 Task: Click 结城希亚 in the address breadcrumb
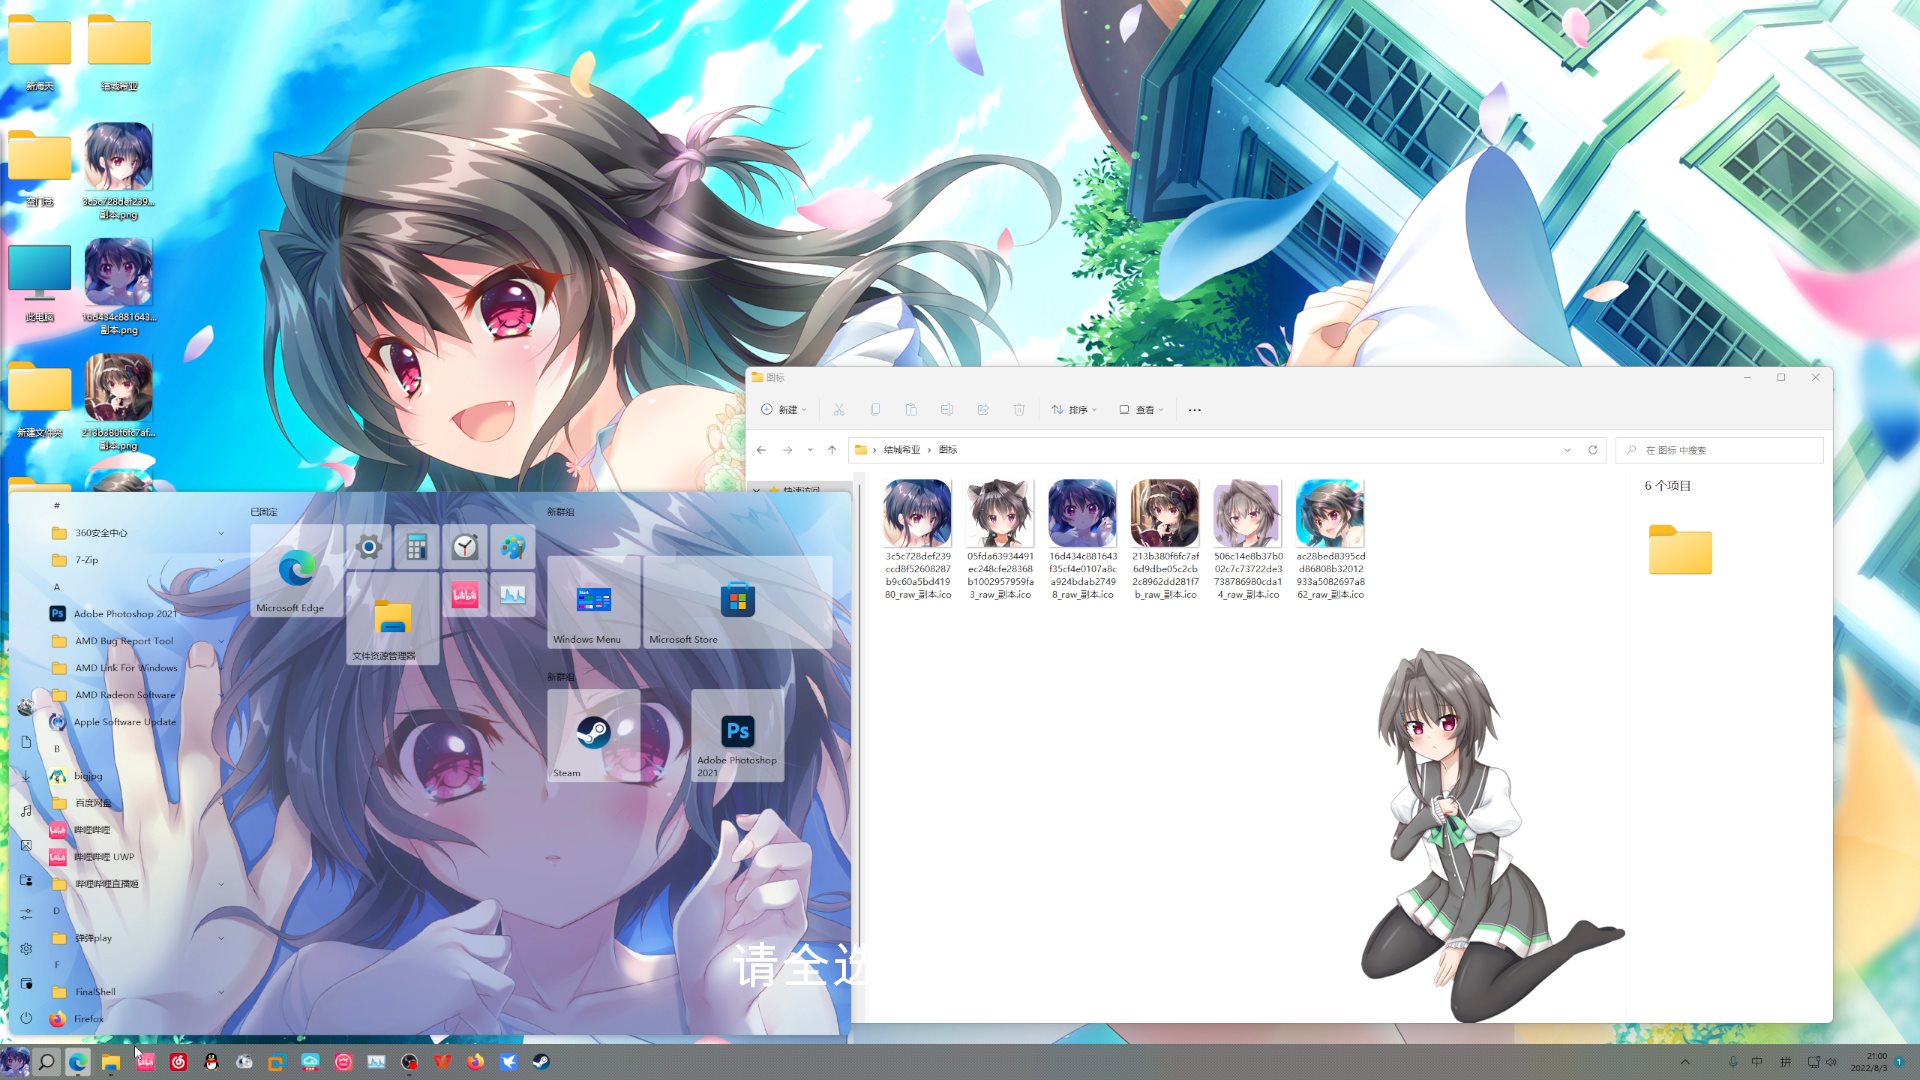(x=901, y=450)
